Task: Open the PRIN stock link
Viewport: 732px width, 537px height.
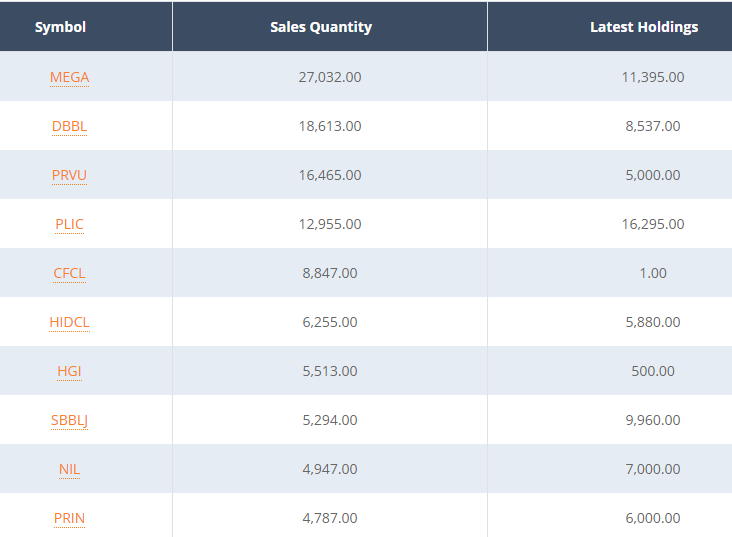Action: 69,518
